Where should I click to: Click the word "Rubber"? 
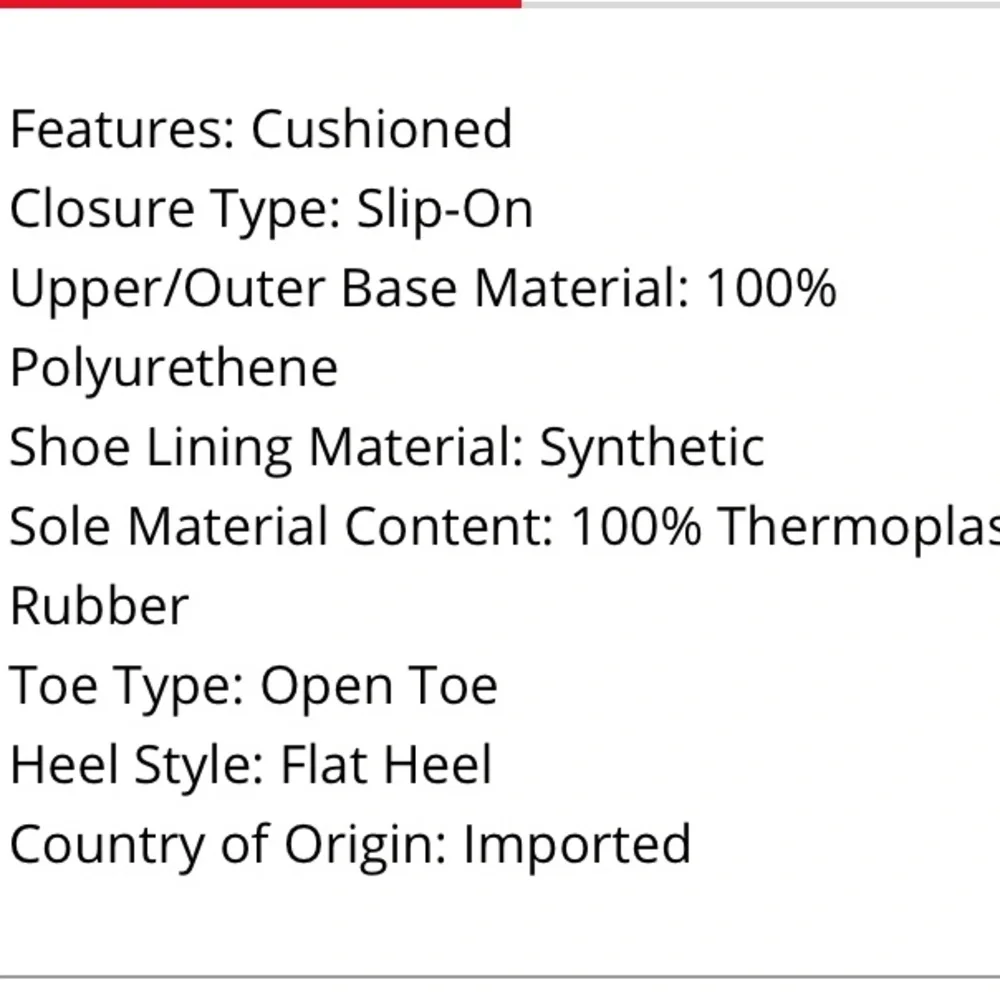[x=99, y=606]
